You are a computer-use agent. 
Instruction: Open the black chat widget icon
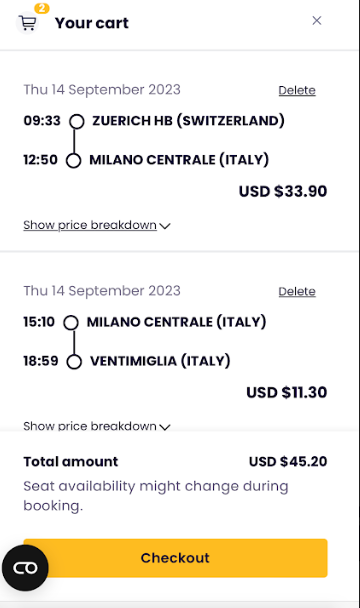pyautogui.click(x=25, y=568)
